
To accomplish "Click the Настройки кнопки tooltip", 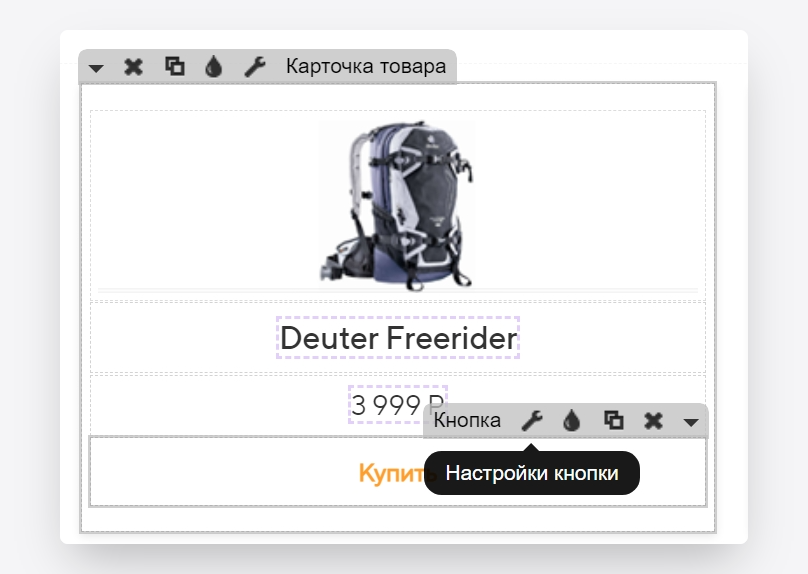I will coord(532,473).
